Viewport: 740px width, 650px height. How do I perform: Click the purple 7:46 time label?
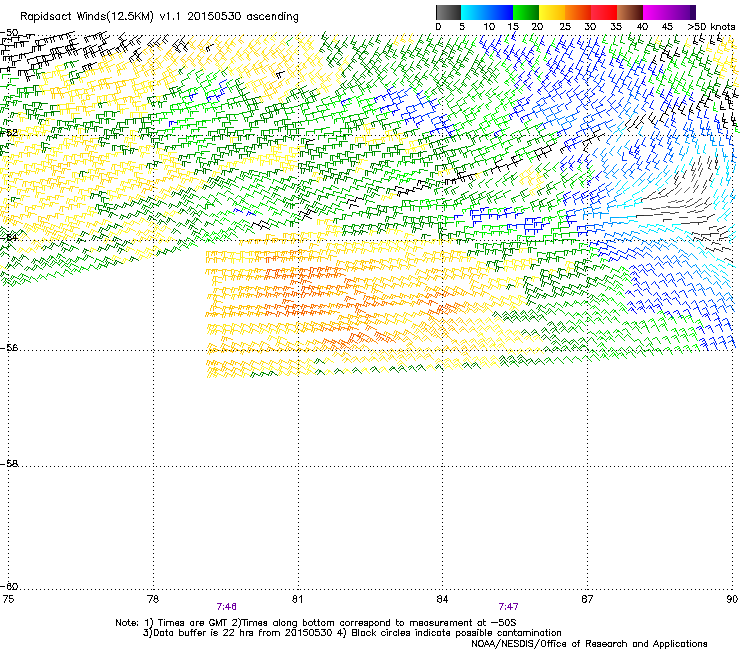click(x=227, y=607)
